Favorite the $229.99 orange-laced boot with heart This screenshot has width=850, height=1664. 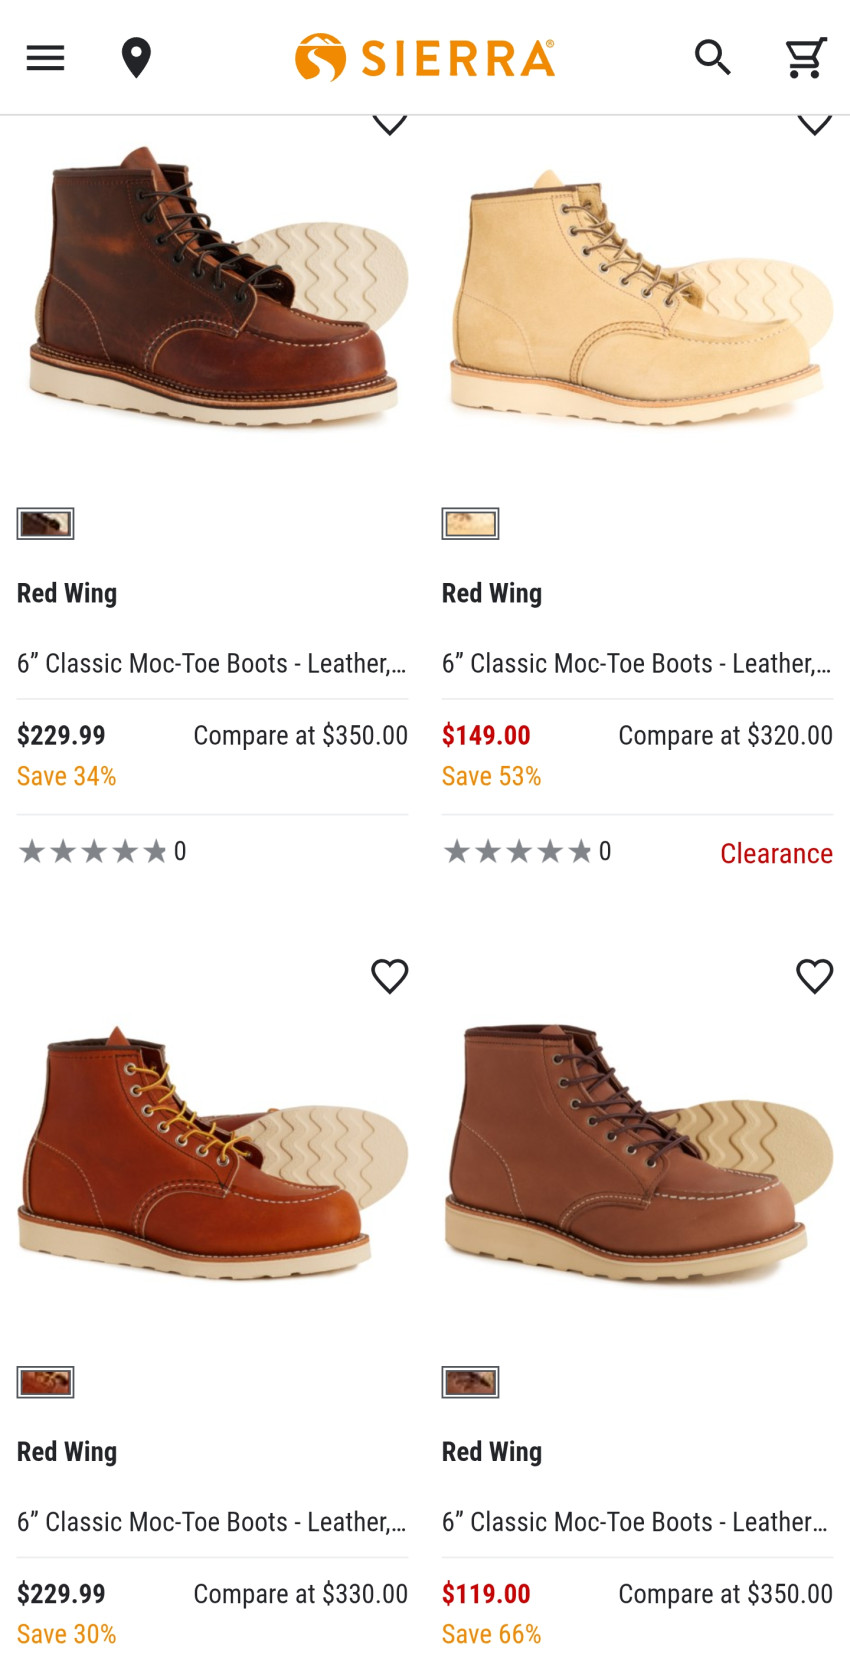coord(389,976)
